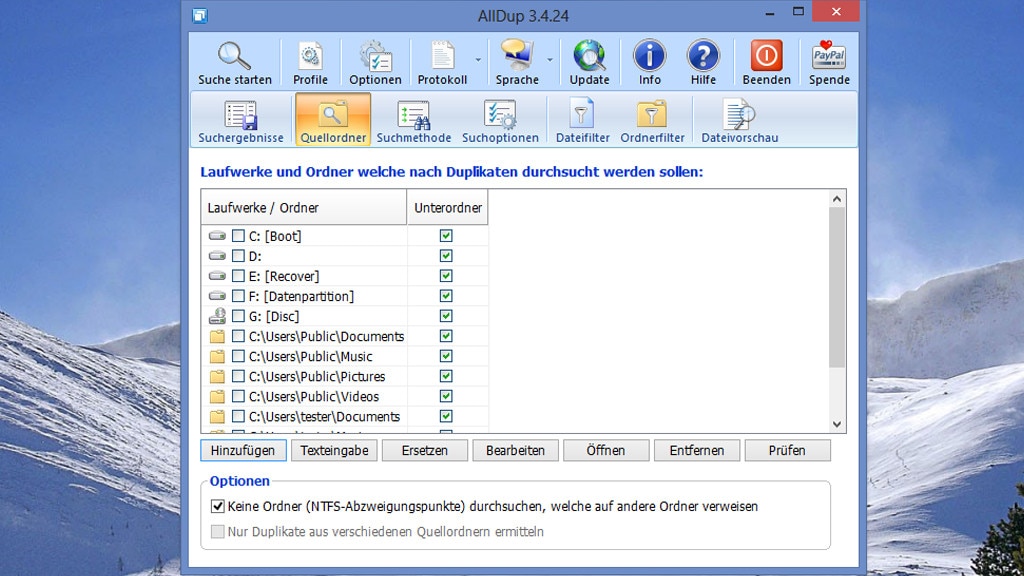This screenshot has height=576, width=1024.
Task: Select C:\Users\Public\Pictures checkbox
Action: click(238, 377)
